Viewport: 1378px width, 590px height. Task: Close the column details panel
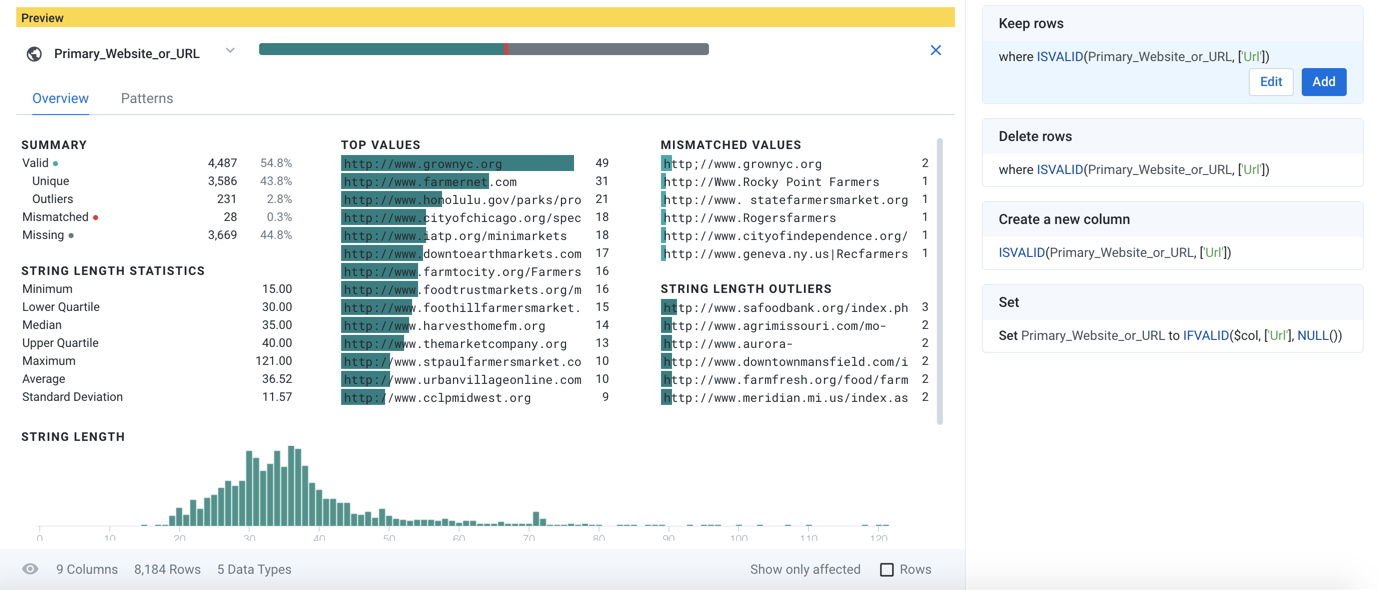tap(935, 50)
